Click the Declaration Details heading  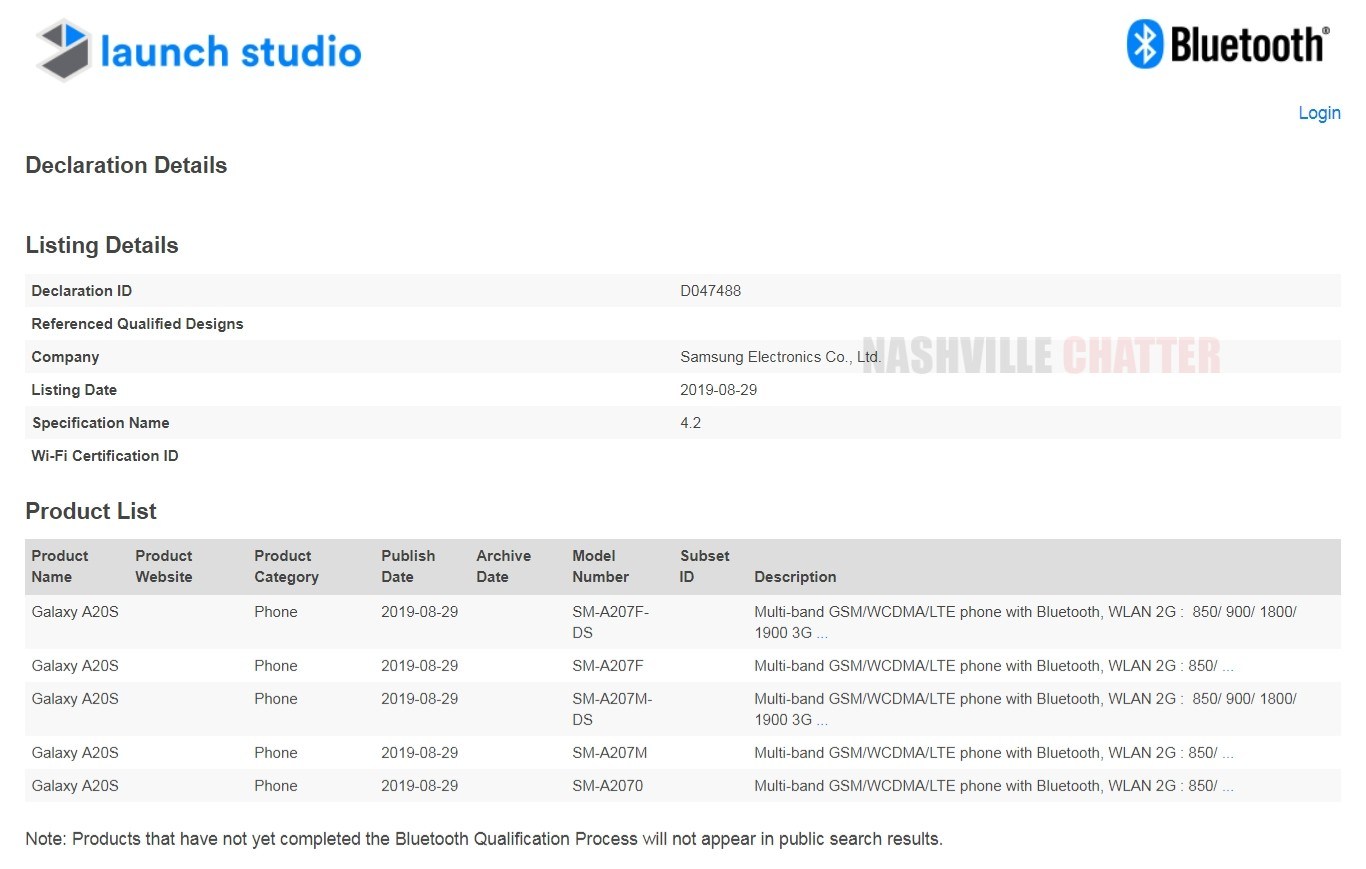click(126, 166)
